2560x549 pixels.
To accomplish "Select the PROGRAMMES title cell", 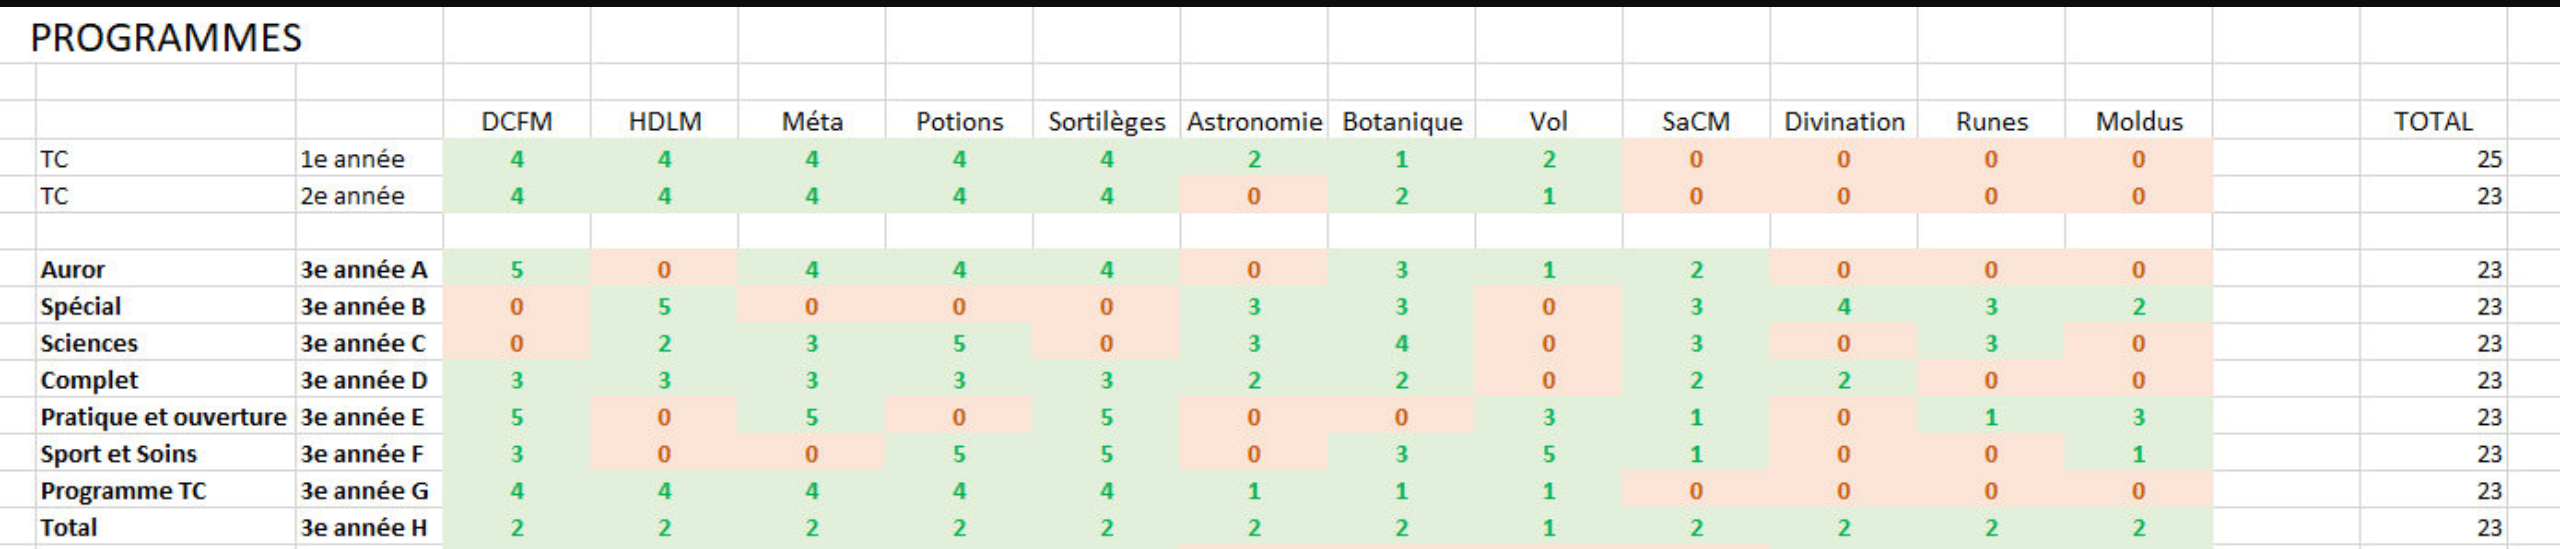I will coord(166,38).
